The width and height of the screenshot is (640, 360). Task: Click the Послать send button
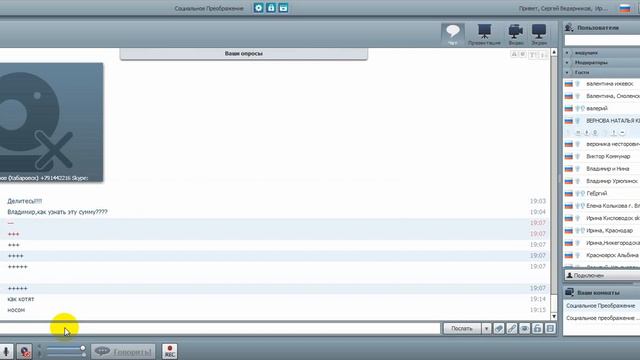[462, 329]
